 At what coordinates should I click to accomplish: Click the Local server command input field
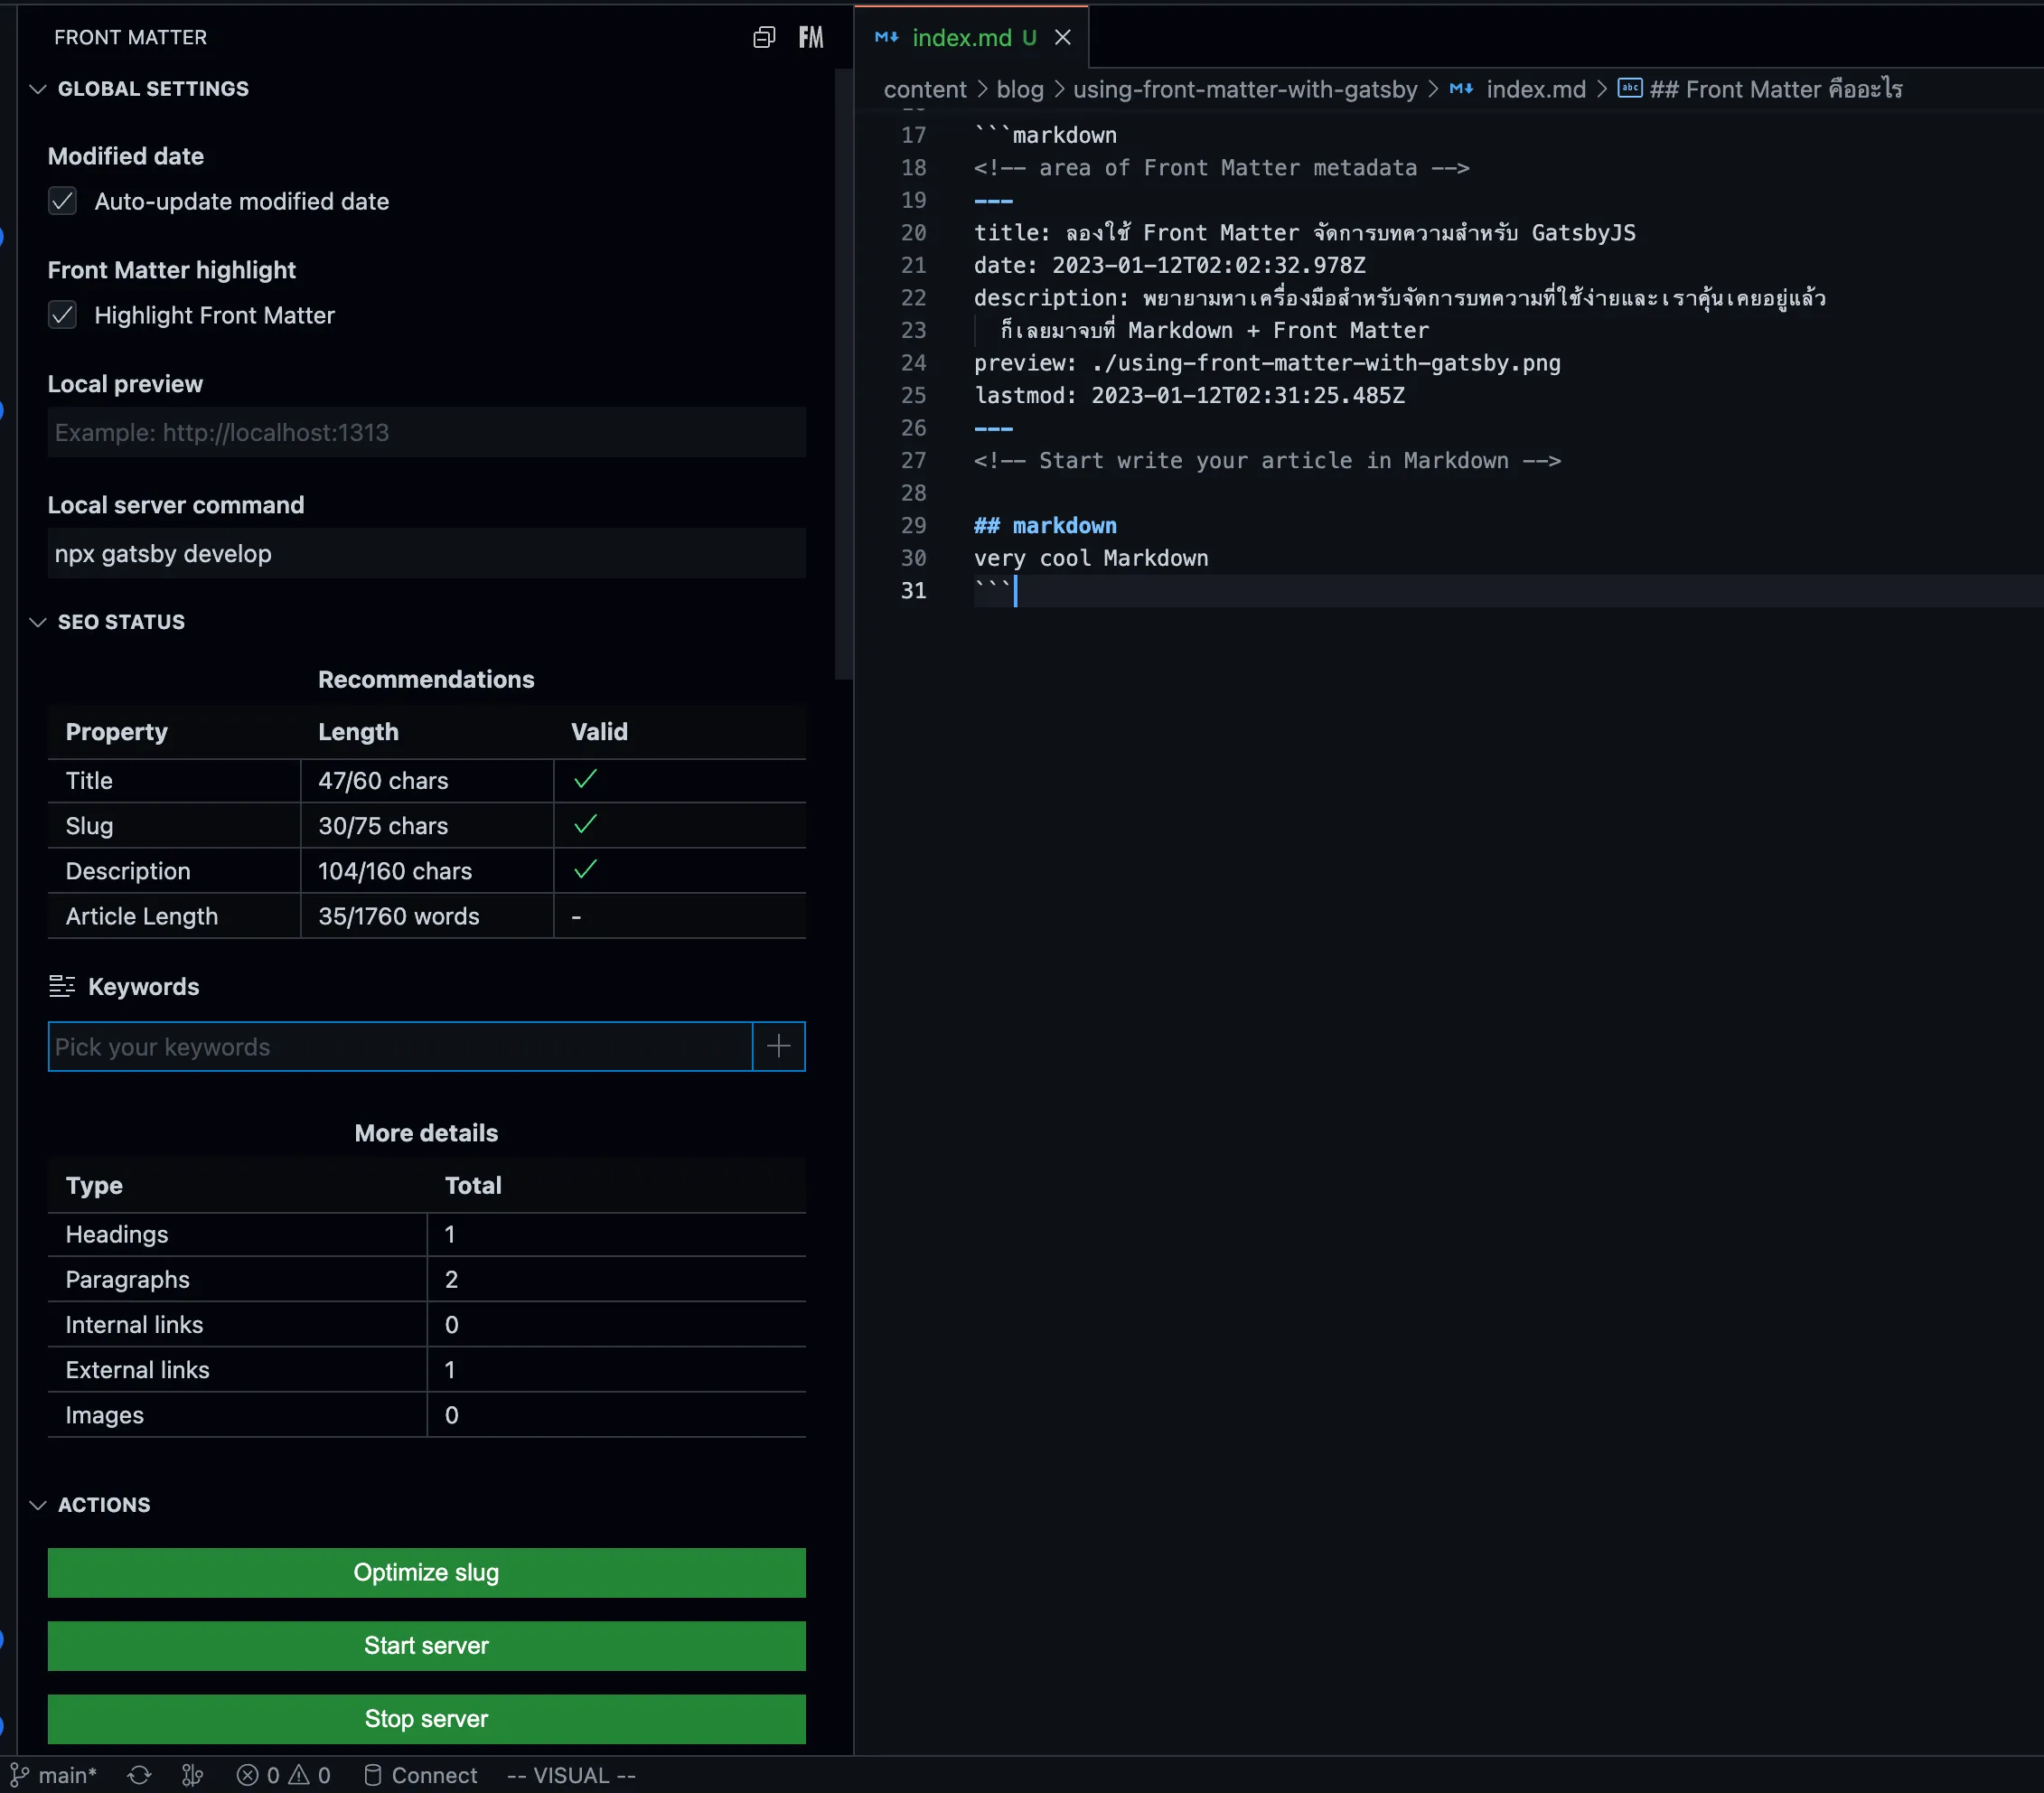pyautogui.click(x=426, y=553)
